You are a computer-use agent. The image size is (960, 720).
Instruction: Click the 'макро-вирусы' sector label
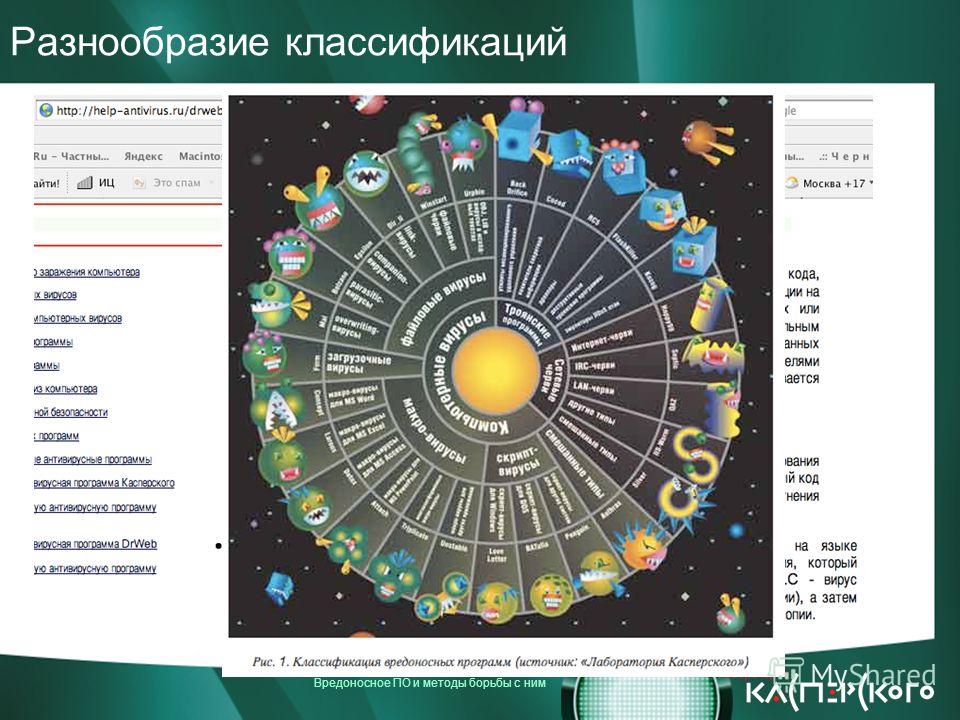coord(434,430)
